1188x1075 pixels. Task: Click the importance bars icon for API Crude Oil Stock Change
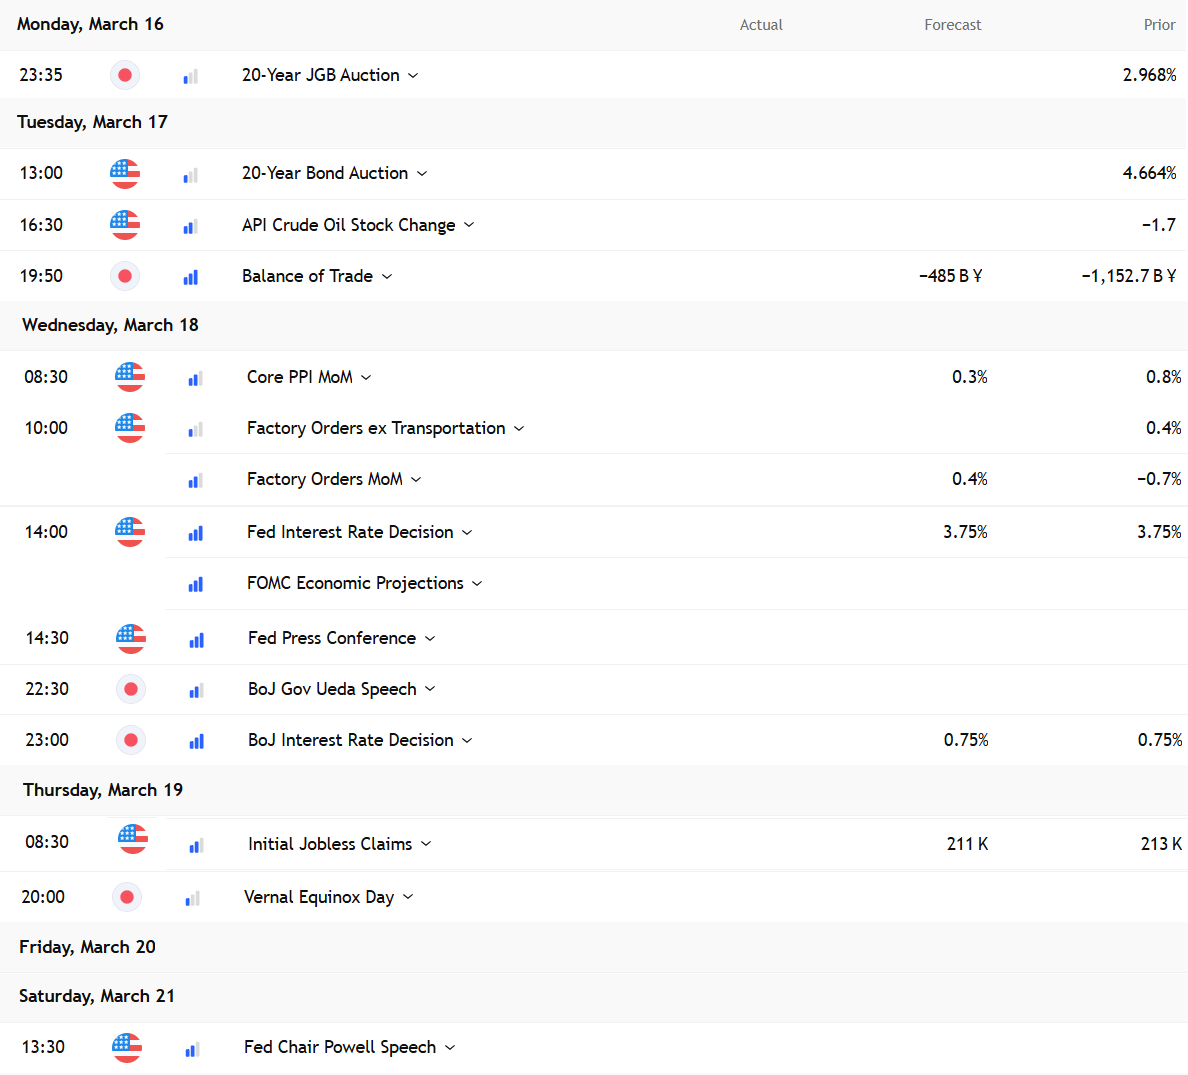click(191, 227)
